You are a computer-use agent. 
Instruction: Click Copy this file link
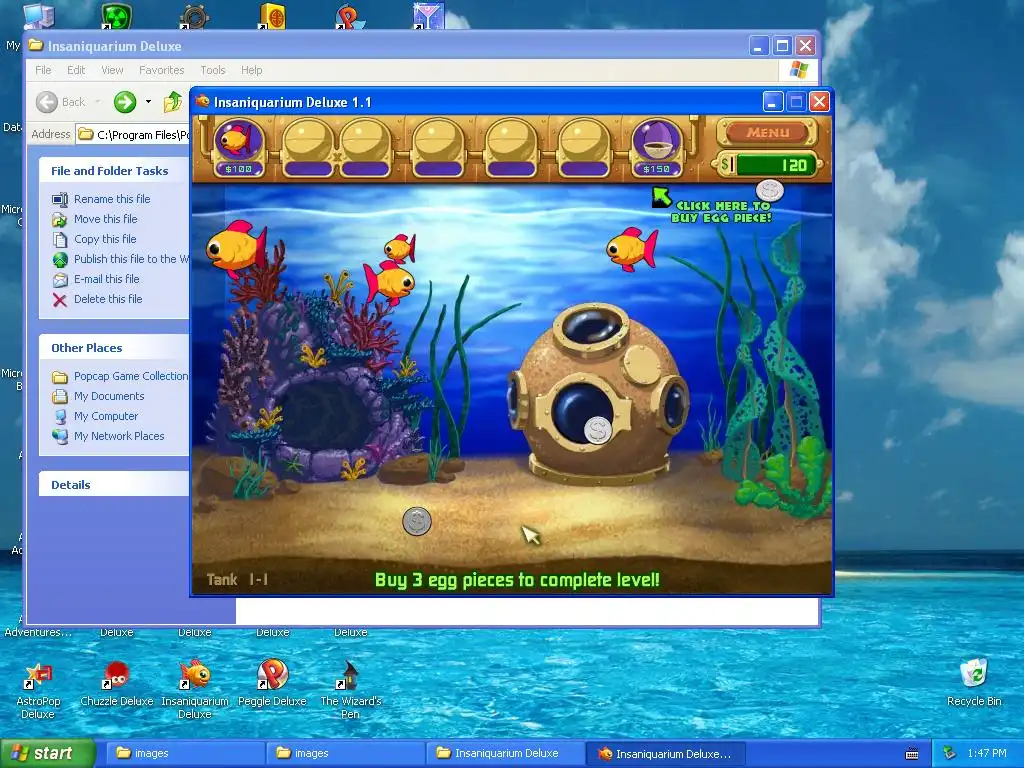point(104,239)
